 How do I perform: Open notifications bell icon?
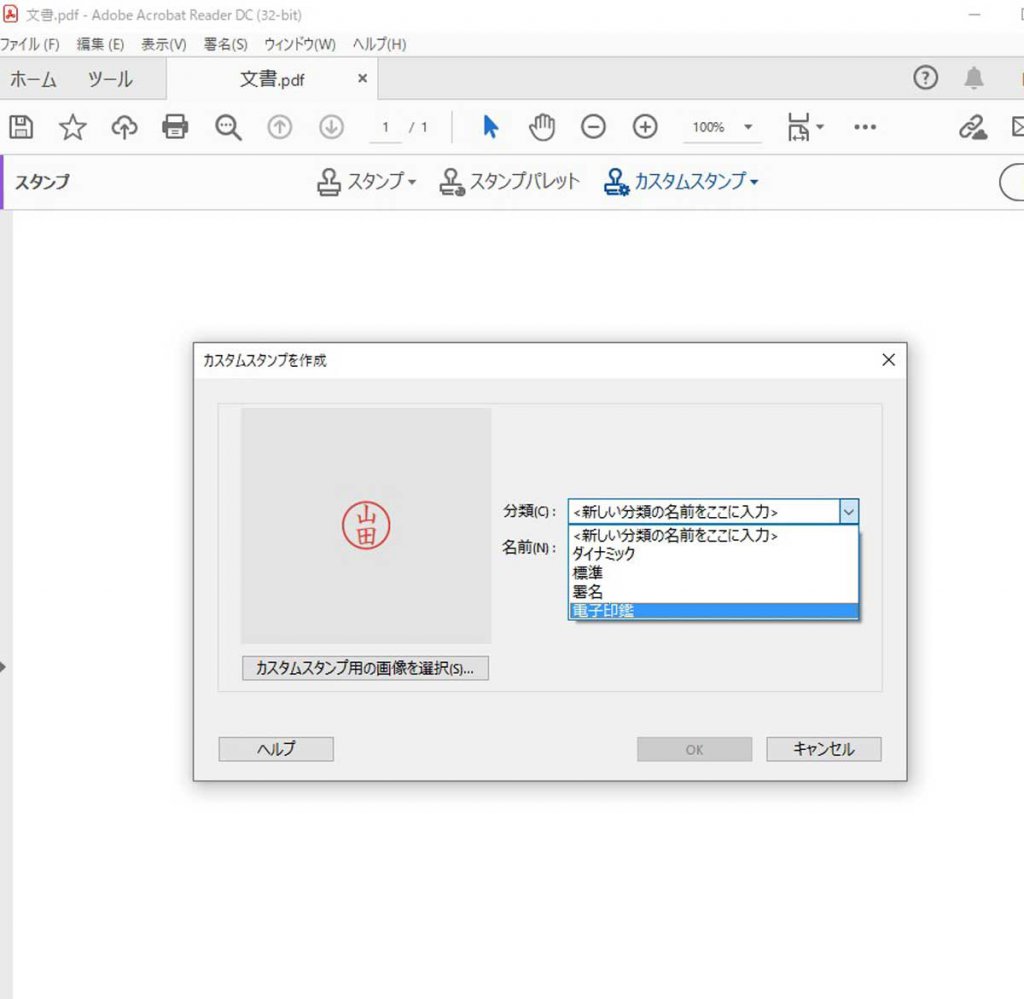coord(974,78)
